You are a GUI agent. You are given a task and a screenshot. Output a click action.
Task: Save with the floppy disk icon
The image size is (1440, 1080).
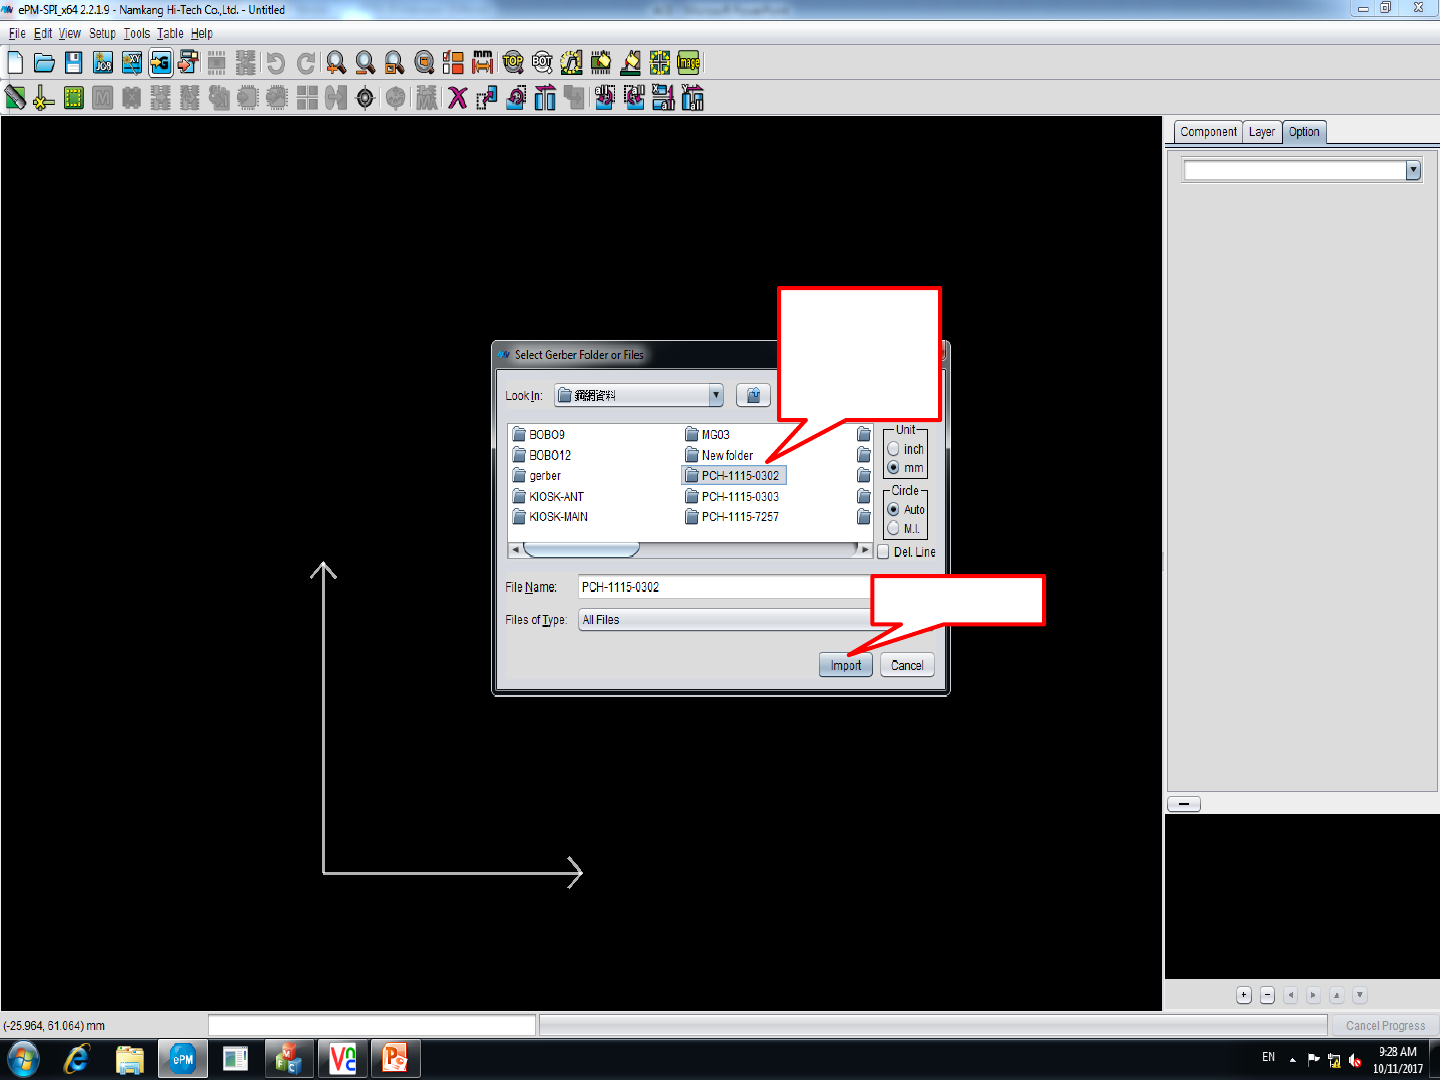pos(74,63)
